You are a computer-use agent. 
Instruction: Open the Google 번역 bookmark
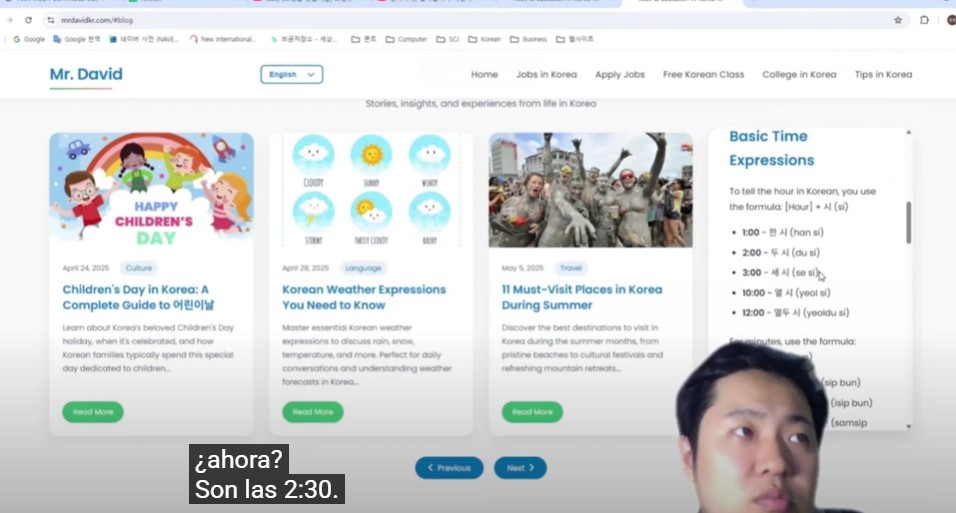coord(77,39)
